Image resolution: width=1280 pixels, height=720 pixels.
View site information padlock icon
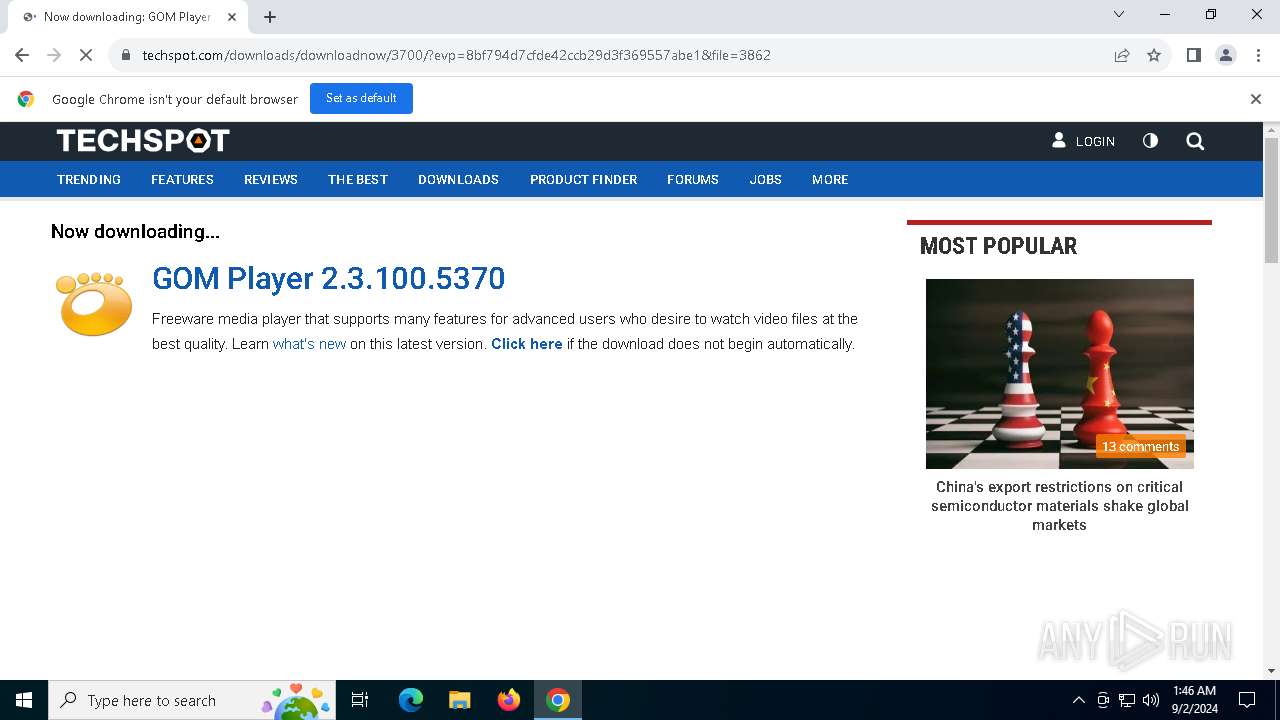click(126, 55)
